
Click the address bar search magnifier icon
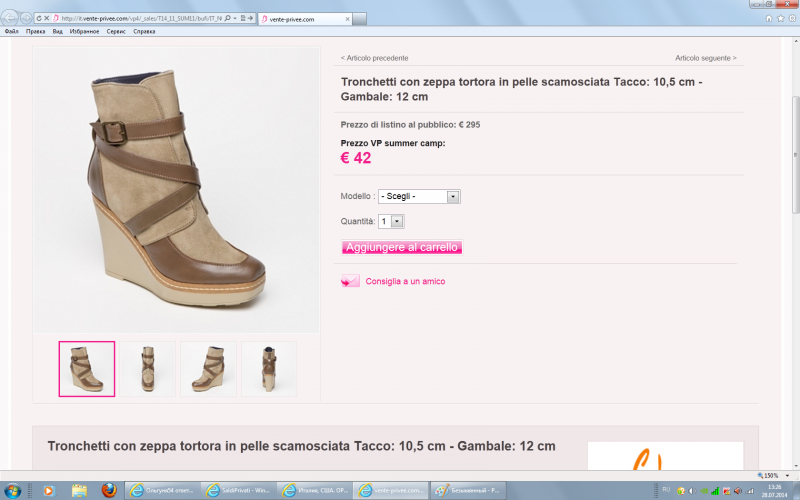pos(228,18)
